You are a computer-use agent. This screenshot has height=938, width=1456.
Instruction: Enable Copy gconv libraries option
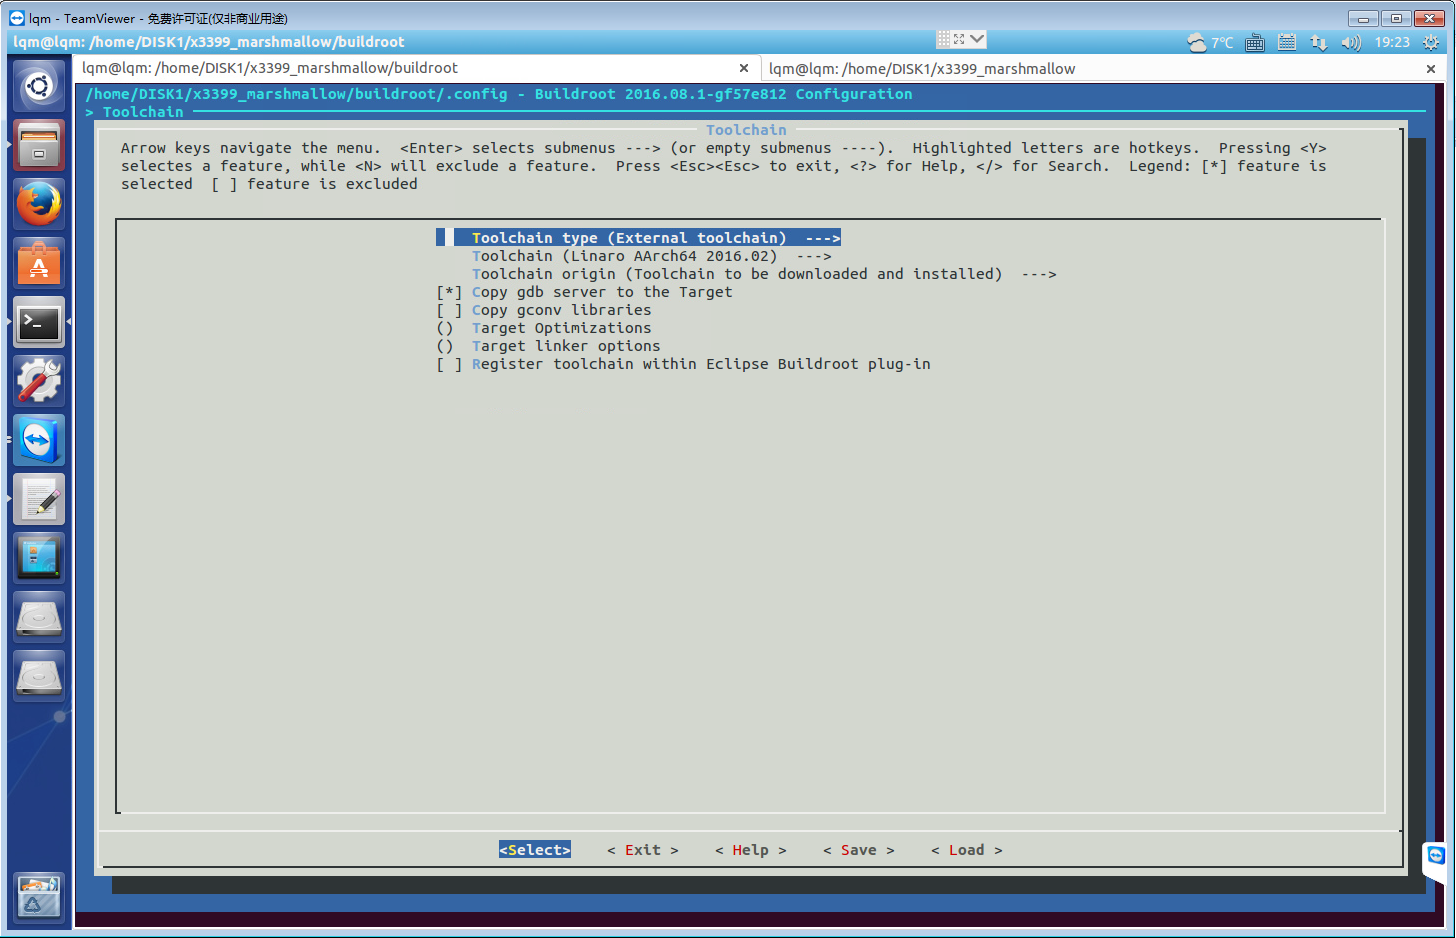[560, 310]
